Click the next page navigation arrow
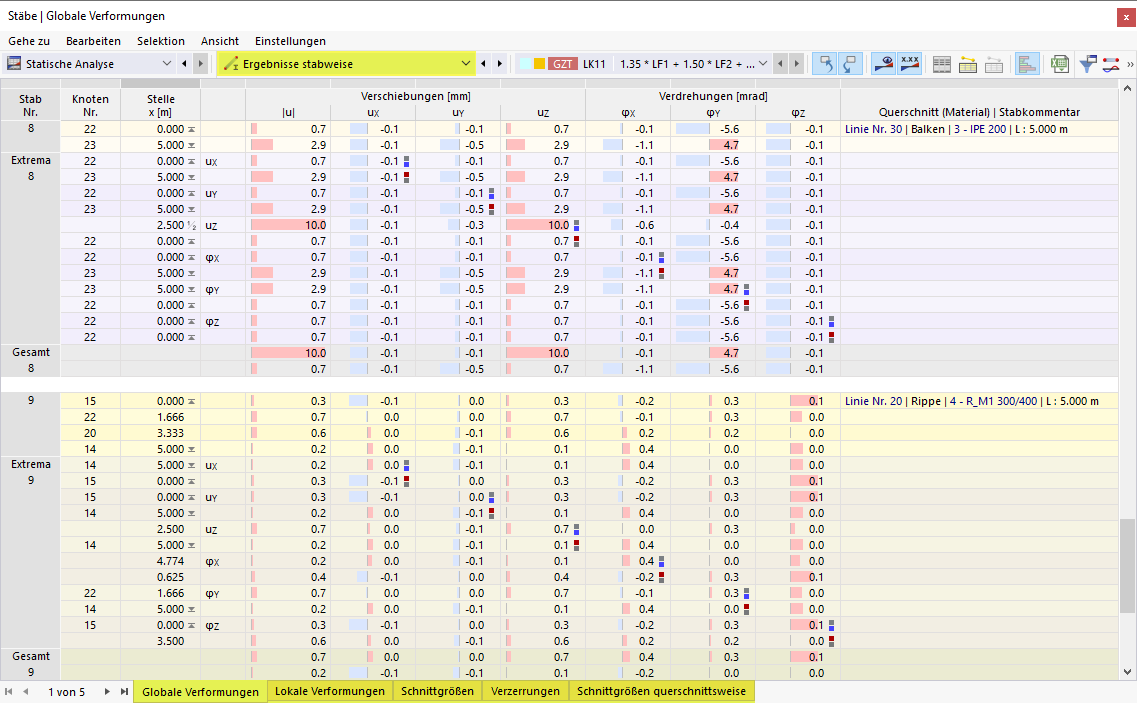The image size is (1137, 703). coord(107,691)
